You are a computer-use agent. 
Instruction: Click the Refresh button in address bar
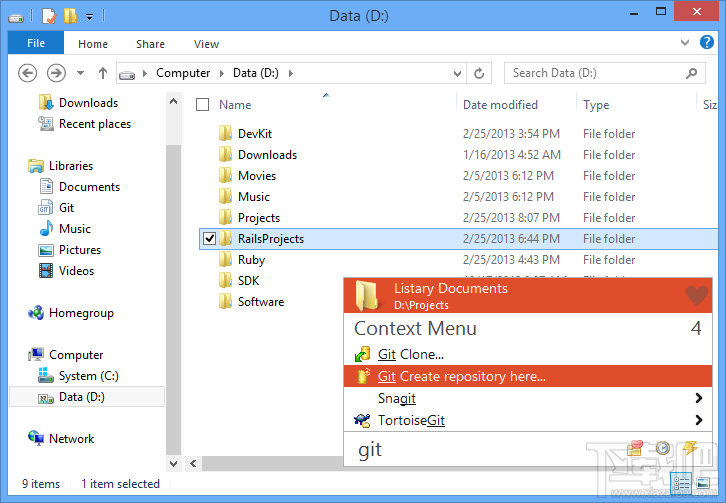[479, 73]
